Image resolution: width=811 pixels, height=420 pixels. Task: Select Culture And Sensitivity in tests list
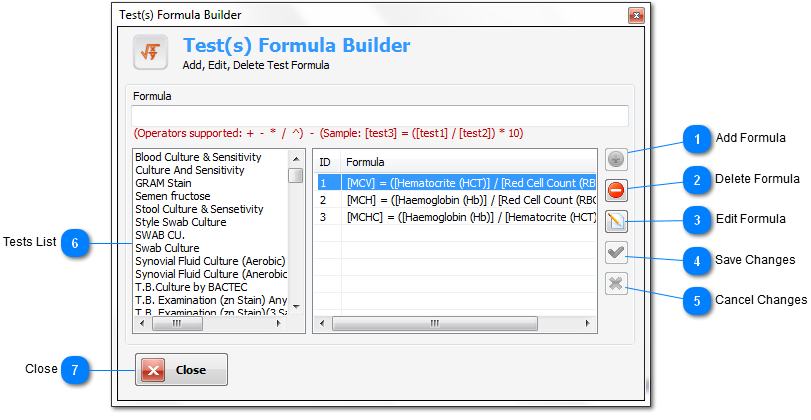tap(189, 170)
